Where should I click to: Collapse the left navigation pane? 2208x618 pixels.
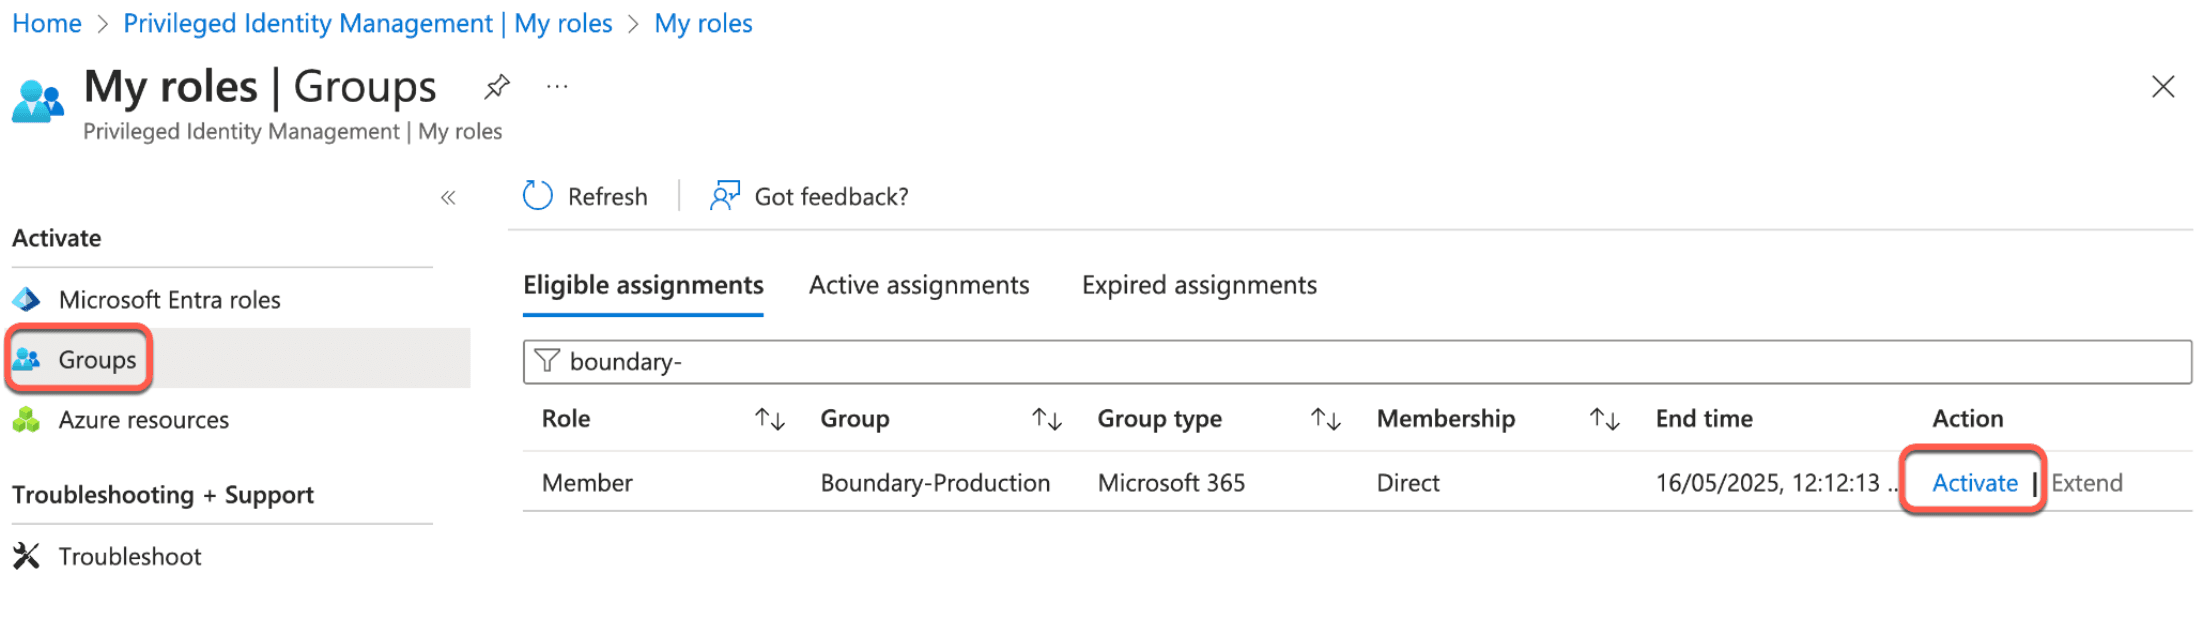pyautogui.click(x=448, y=198)
